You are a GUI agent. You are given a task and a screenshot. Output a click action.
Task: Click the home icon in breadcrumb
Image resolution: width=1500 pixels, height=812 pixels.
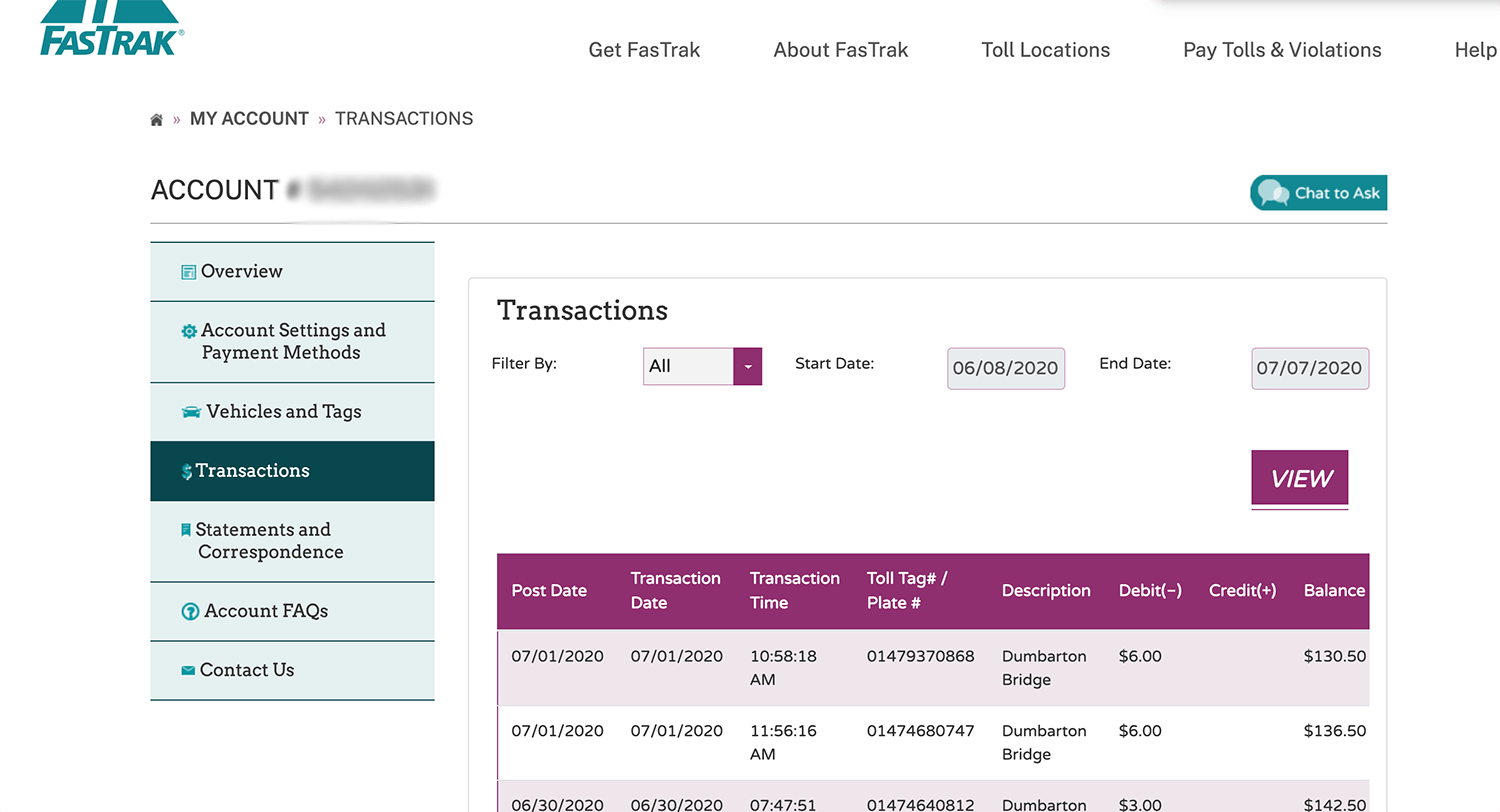point(156,120)
